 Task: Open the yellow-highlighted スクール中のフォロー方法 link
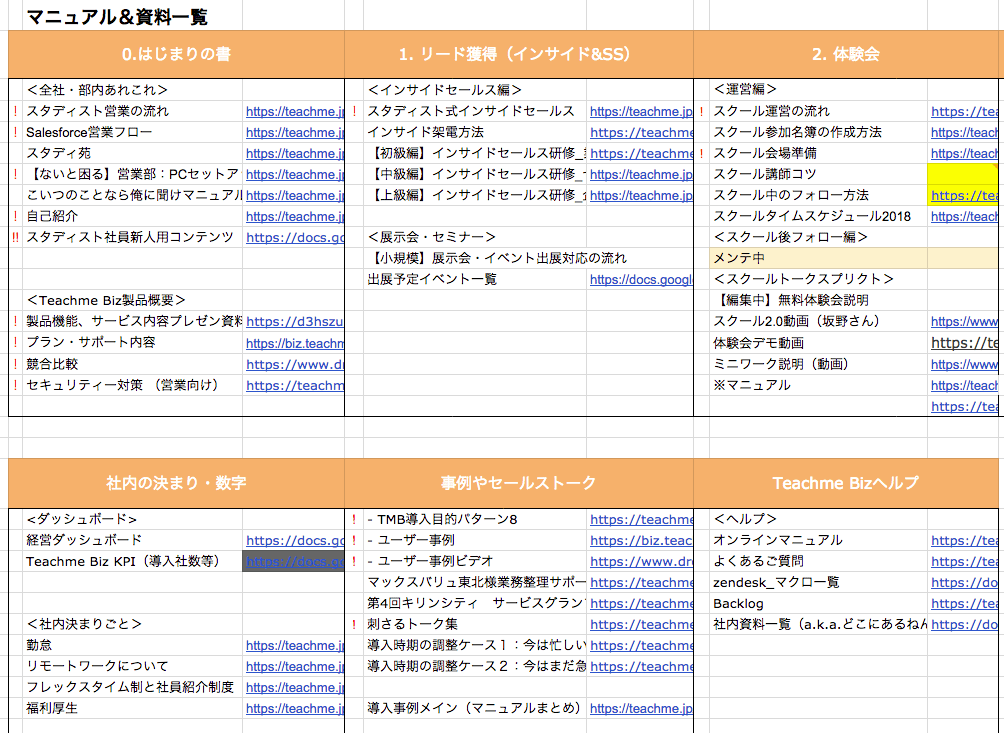(964, 195)
